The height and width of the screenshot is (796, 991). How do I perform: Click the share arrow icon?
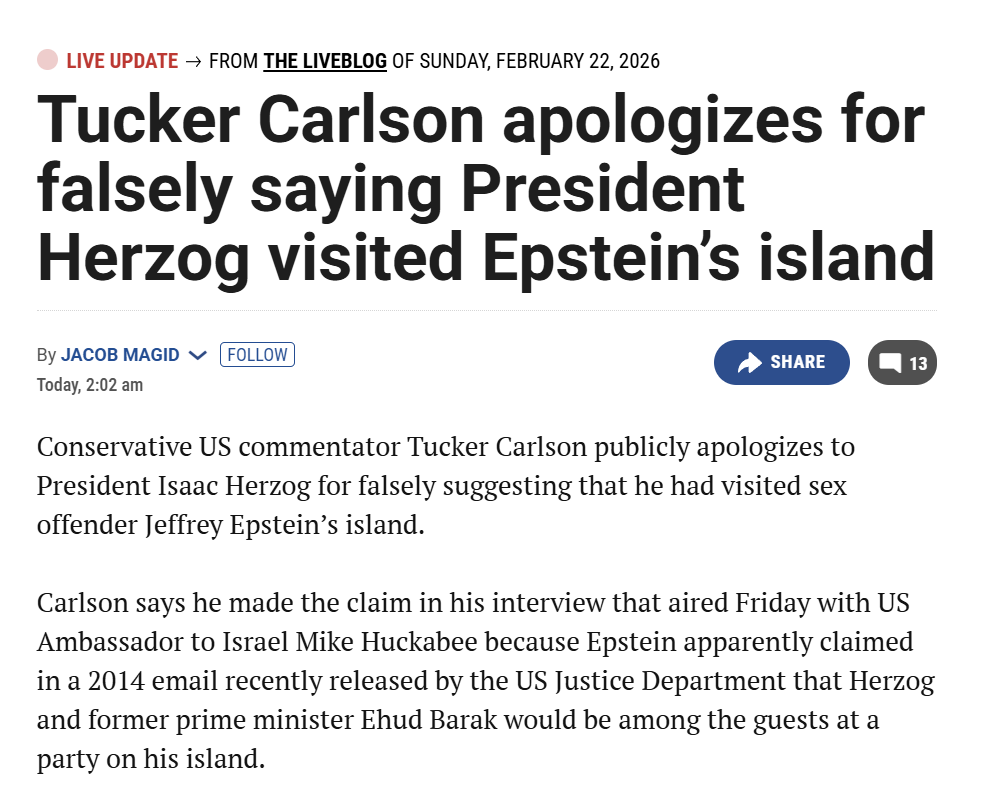click(x=750, y=363)
